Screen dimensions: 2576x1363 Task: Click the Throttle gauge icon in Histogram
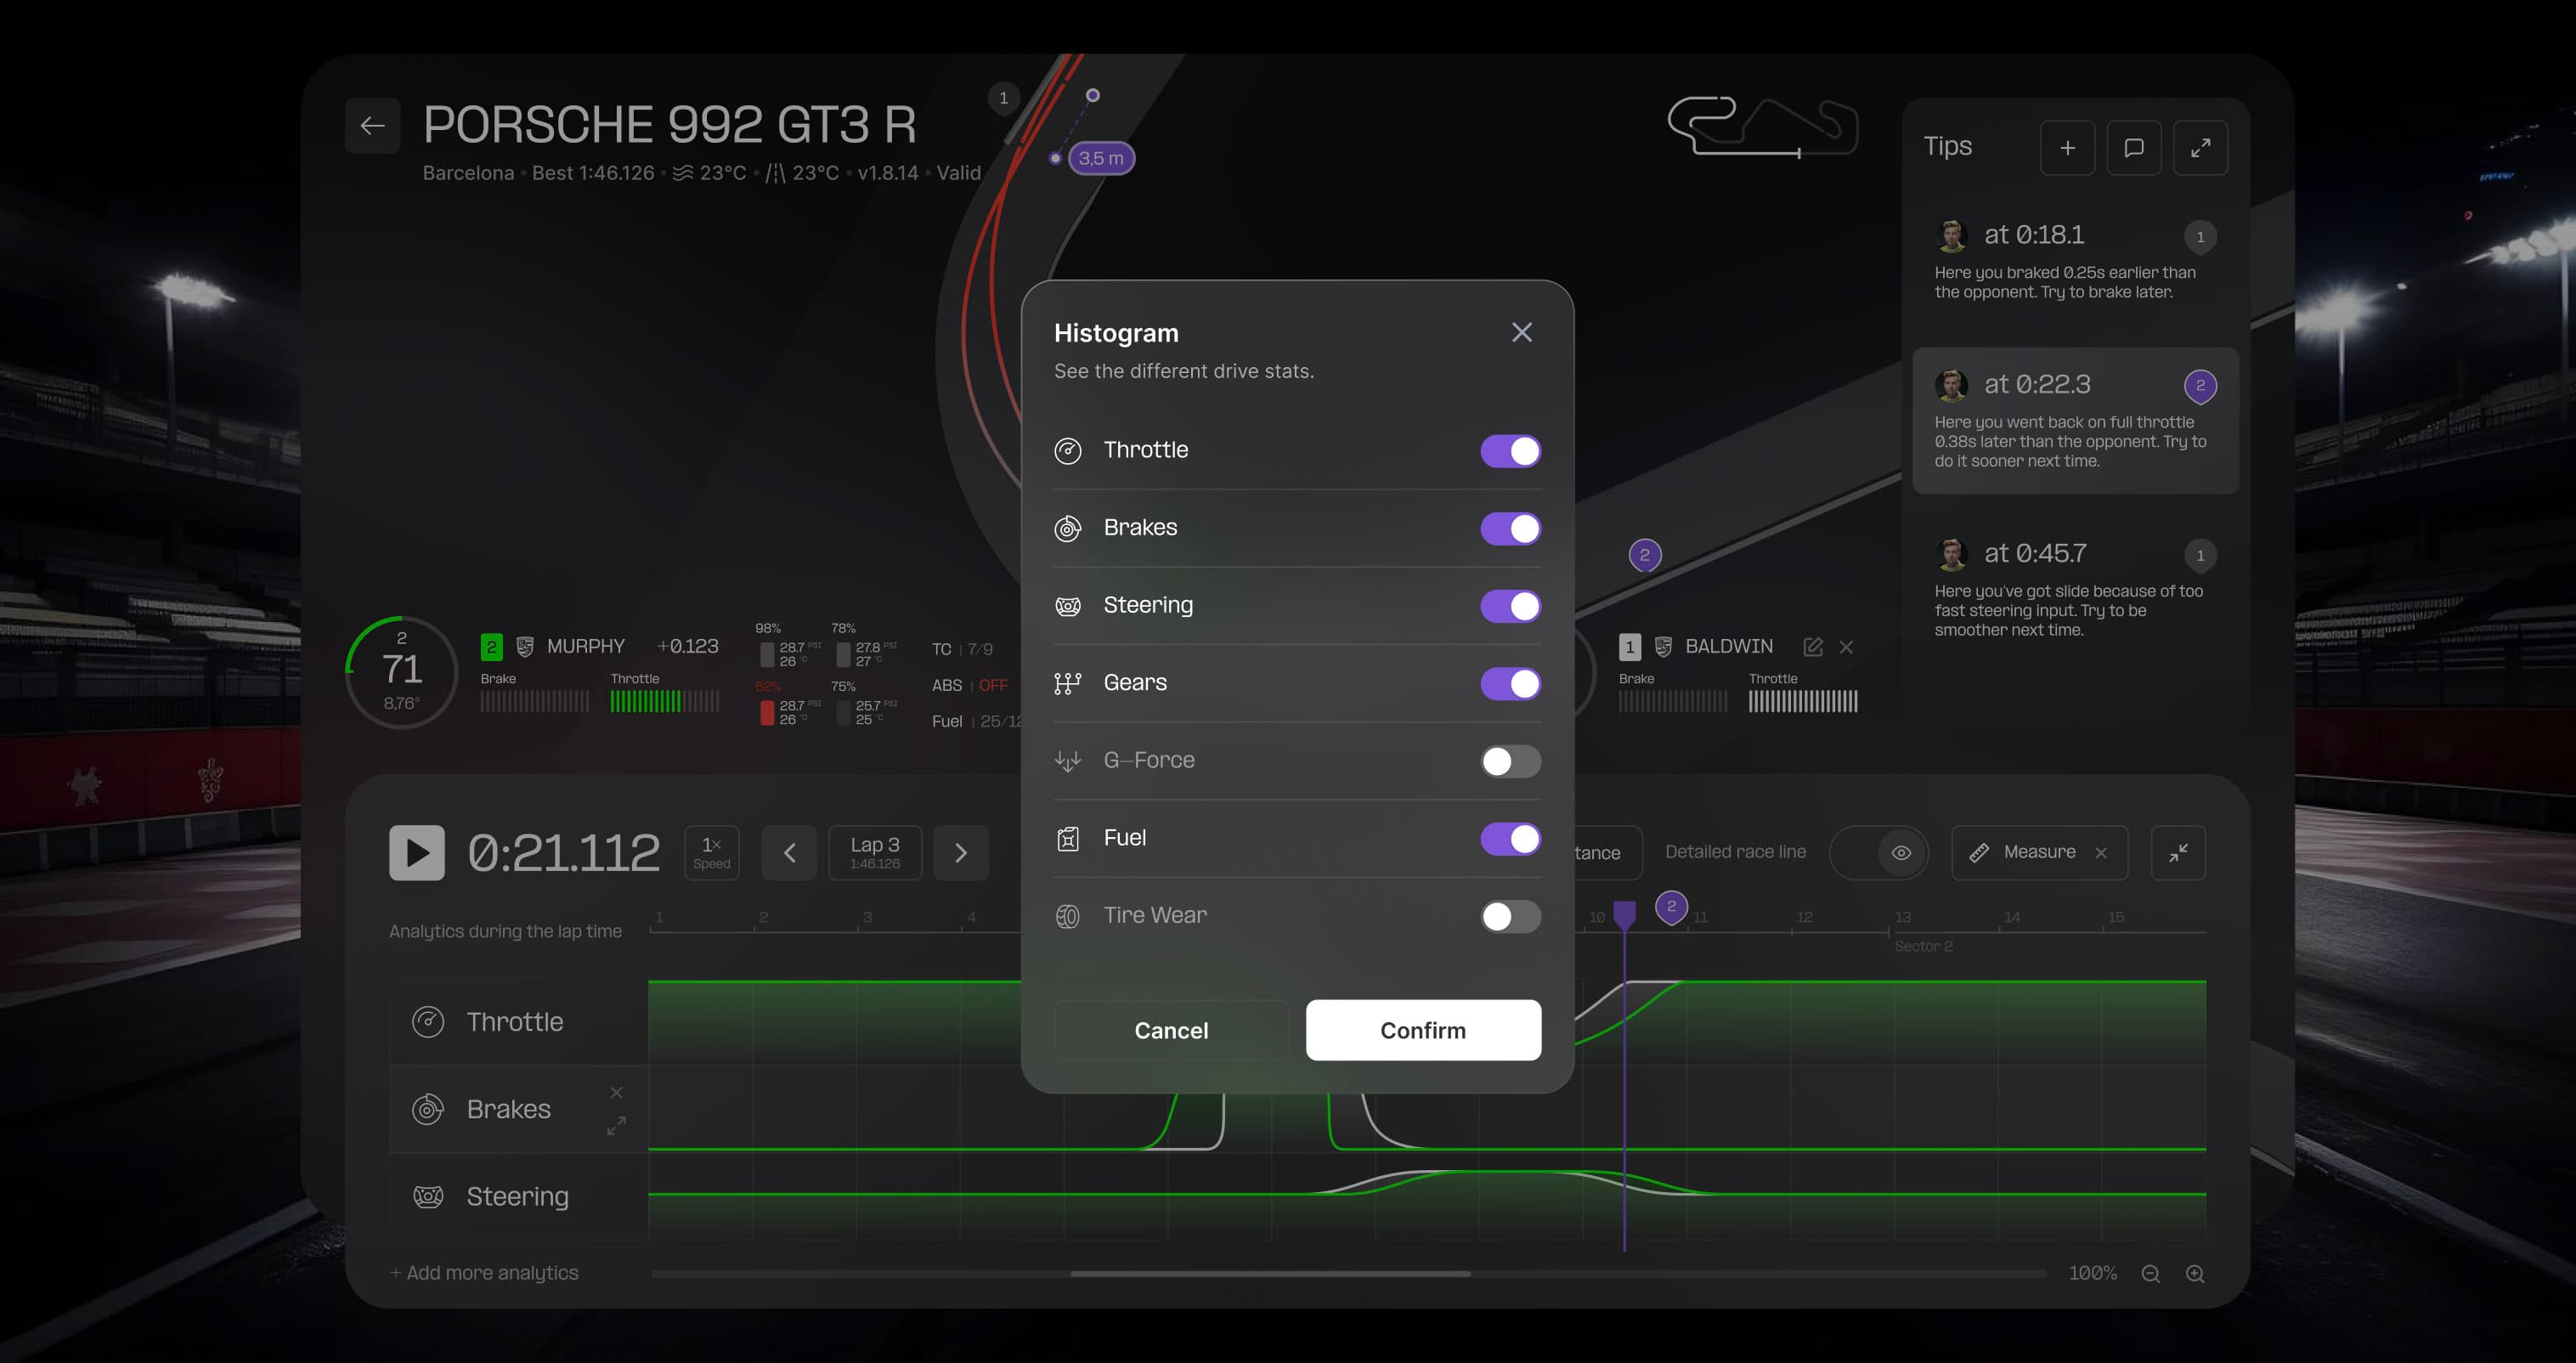tap(1068, 451)
